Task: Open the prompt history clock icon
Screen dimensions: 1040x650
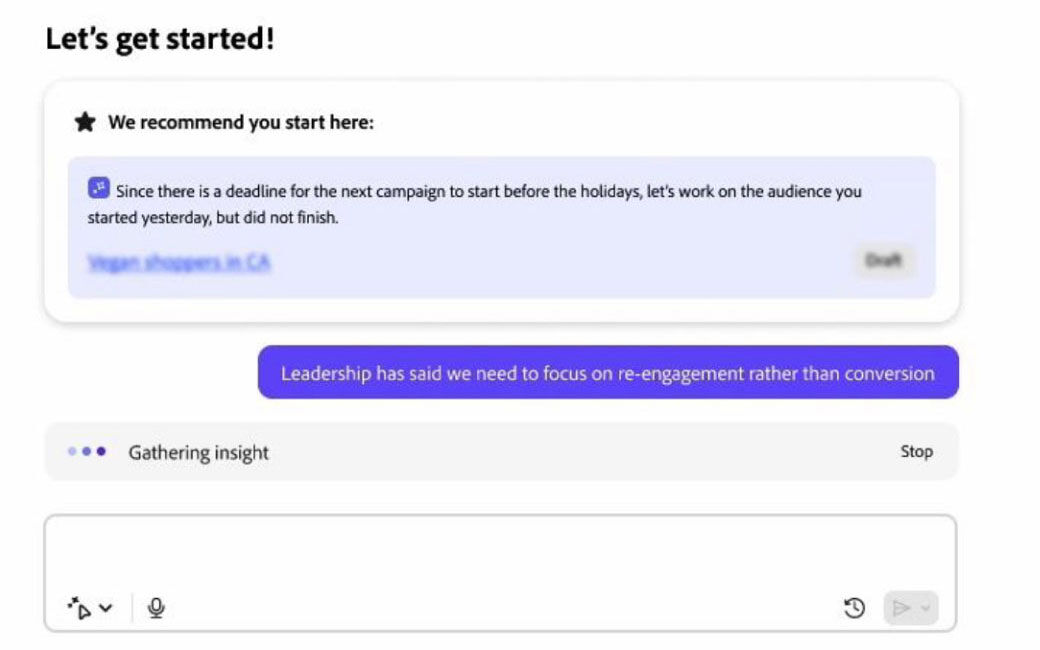Action: [854, 607]
